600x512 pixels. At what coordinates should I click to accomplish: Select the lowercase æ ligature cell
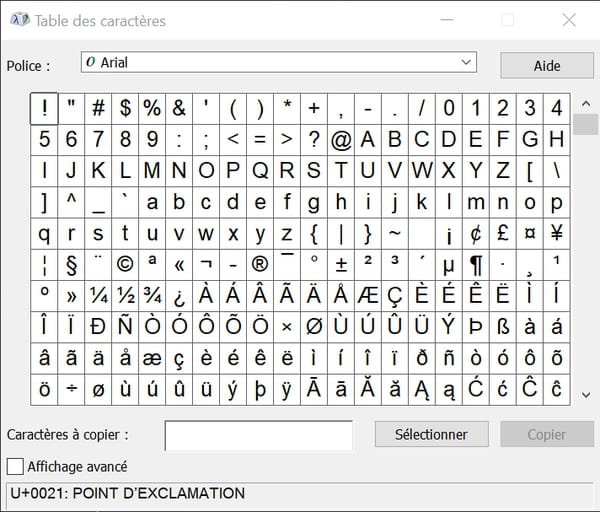(152, 359)
